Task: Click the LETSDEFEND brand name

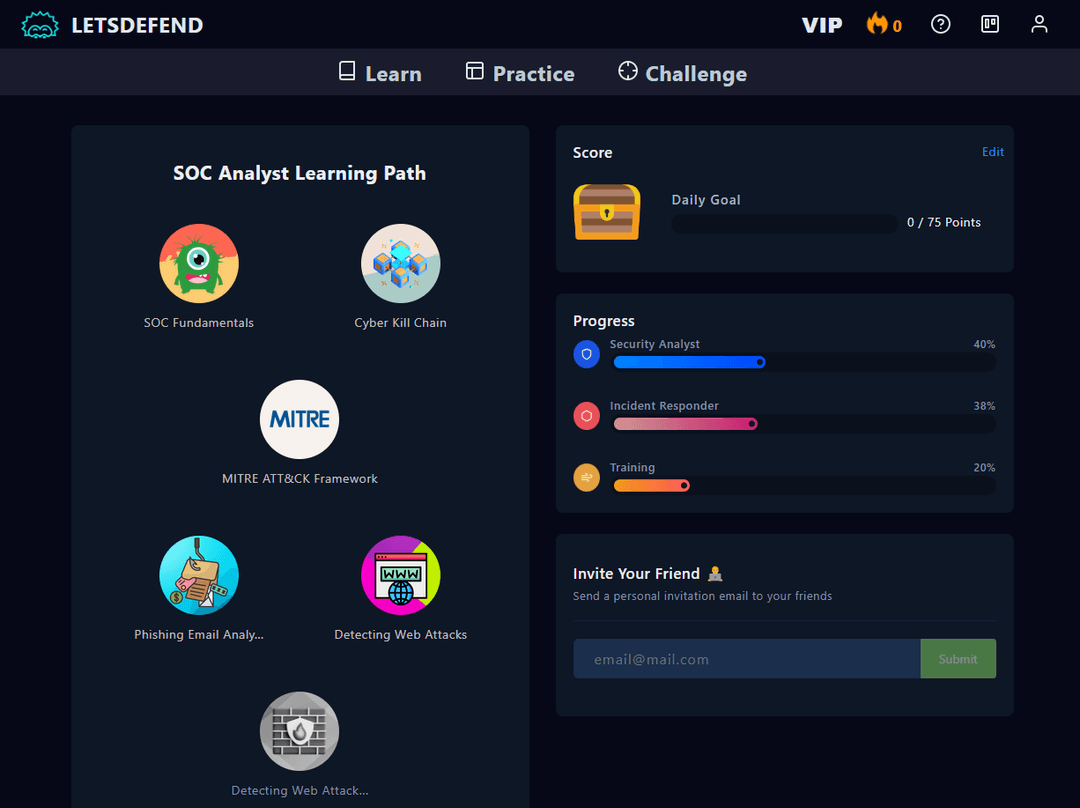Action: click(x=137, y=25)
